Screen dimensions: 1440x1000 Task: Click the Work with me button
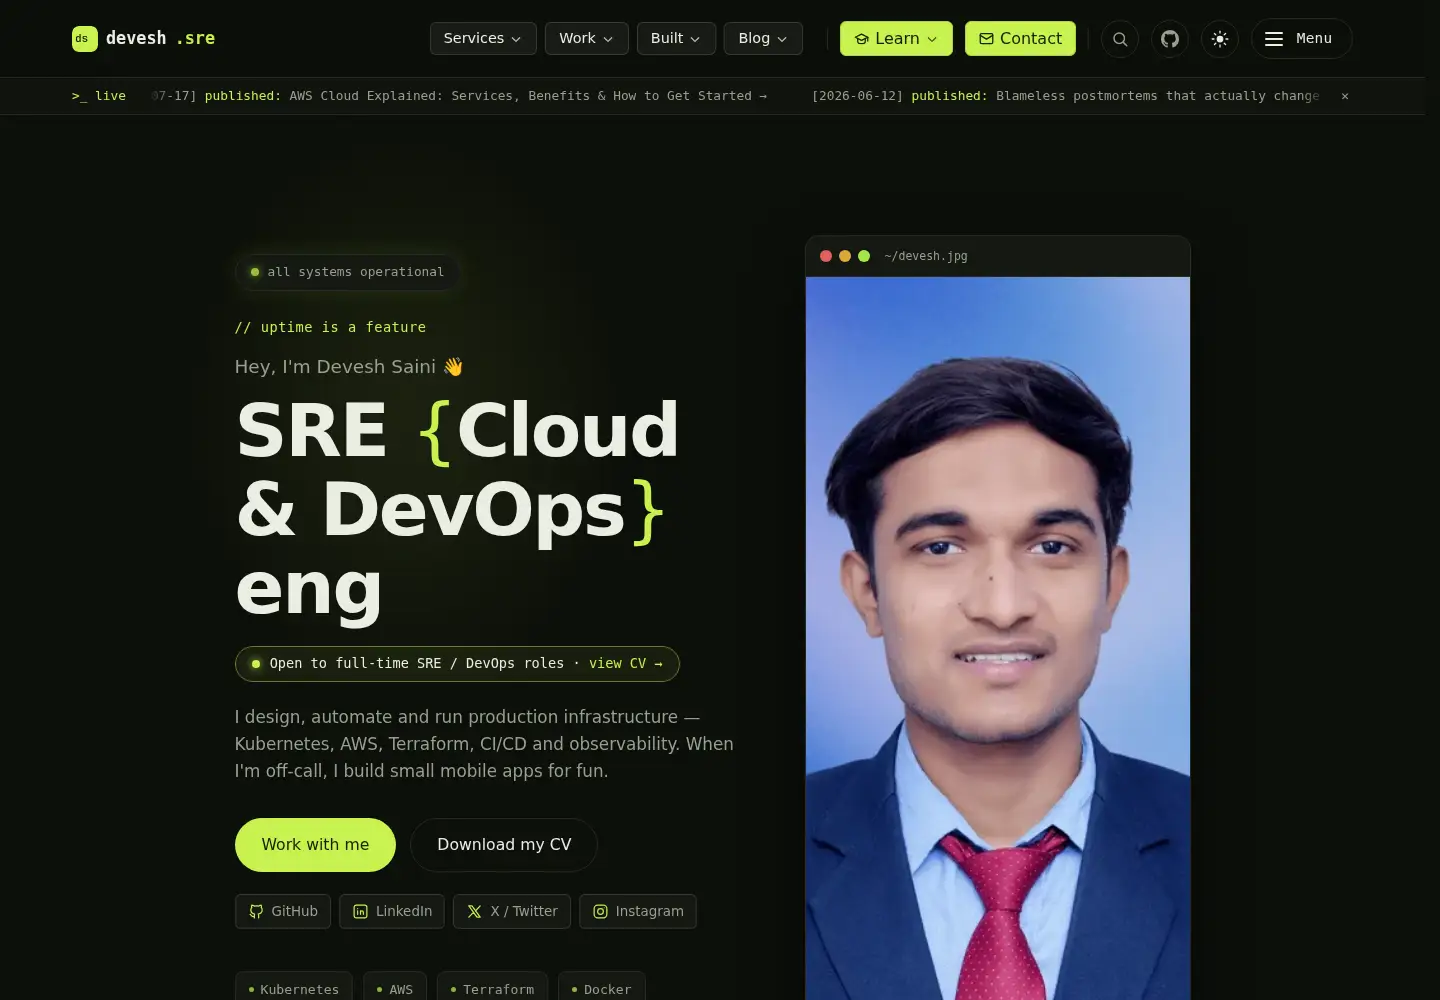click(315, 845)
